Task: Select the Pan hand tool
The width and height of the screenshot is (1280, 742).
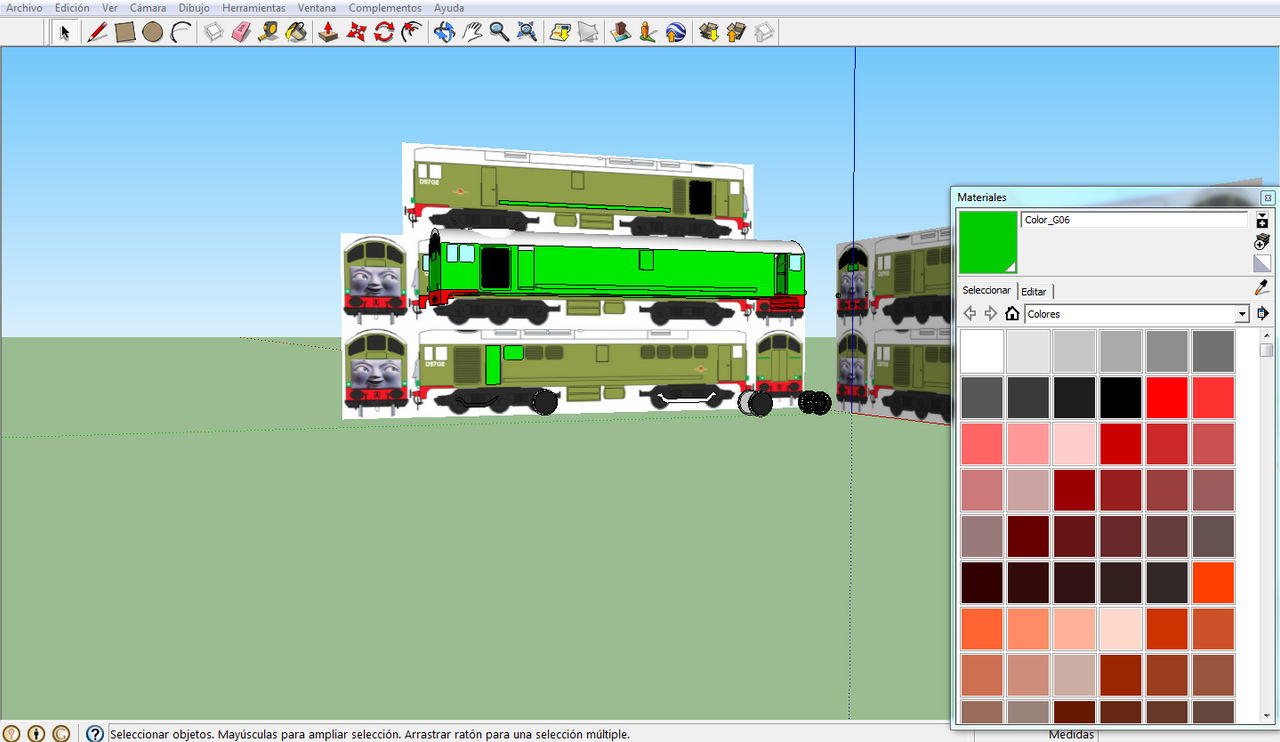Action: pyautogui.click(x=470, y=31)
